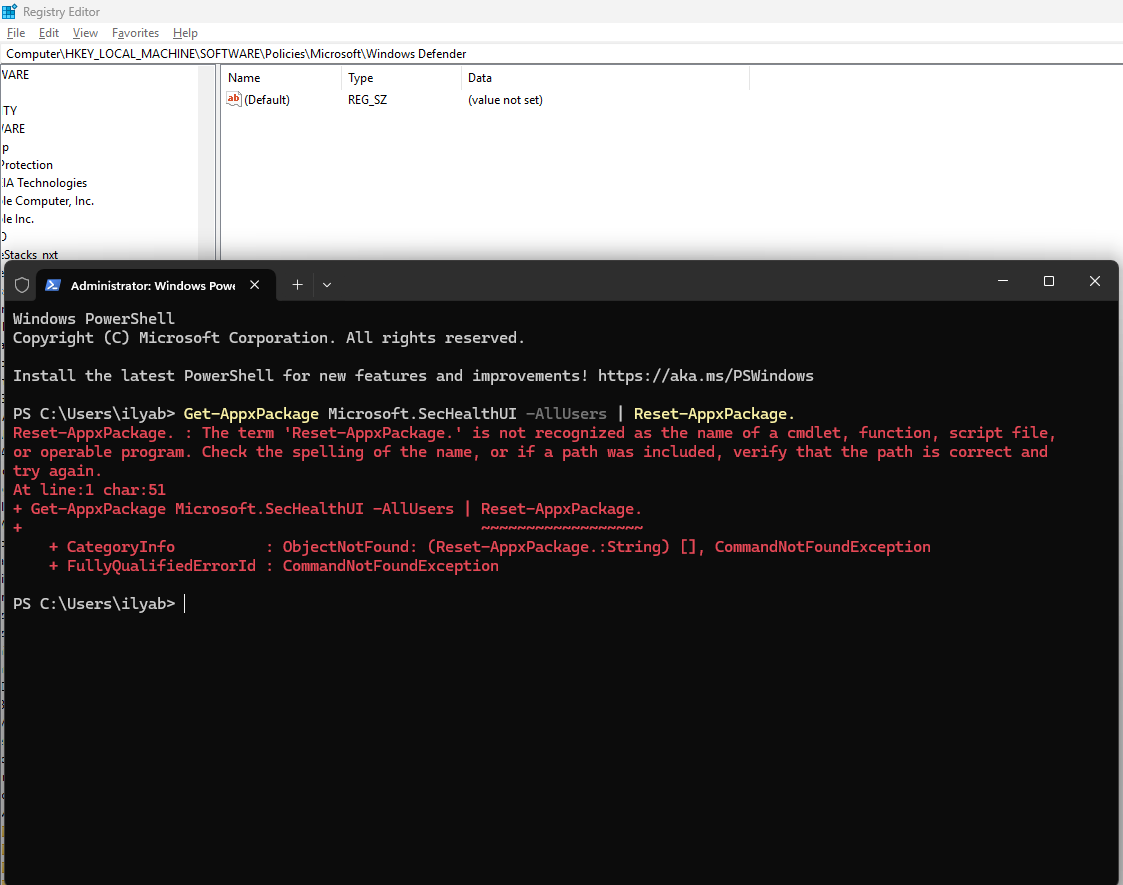
Task: Open the Help menu
Action: 185,33
